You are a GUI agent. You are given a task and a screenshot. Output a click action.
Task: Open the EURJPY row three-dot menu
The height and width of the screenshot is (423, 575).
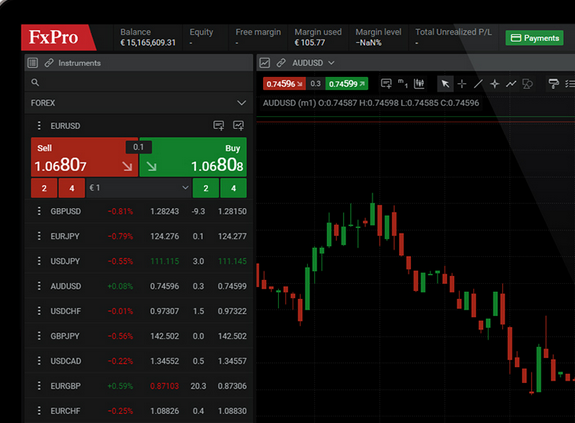[39, 236]
